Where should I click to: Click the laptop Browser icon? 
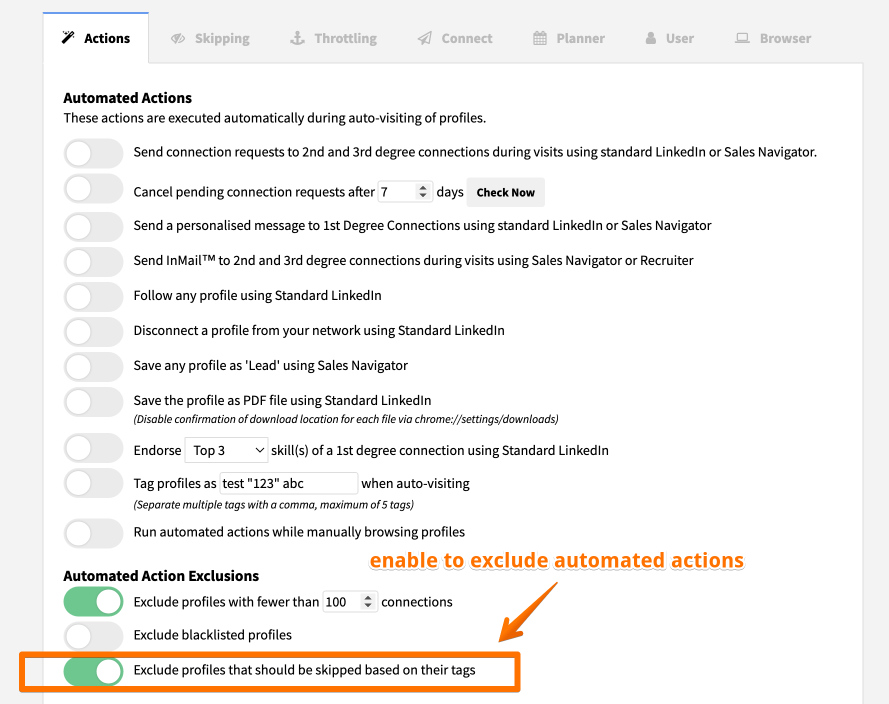pyautogui.click(x=742, y=38)
